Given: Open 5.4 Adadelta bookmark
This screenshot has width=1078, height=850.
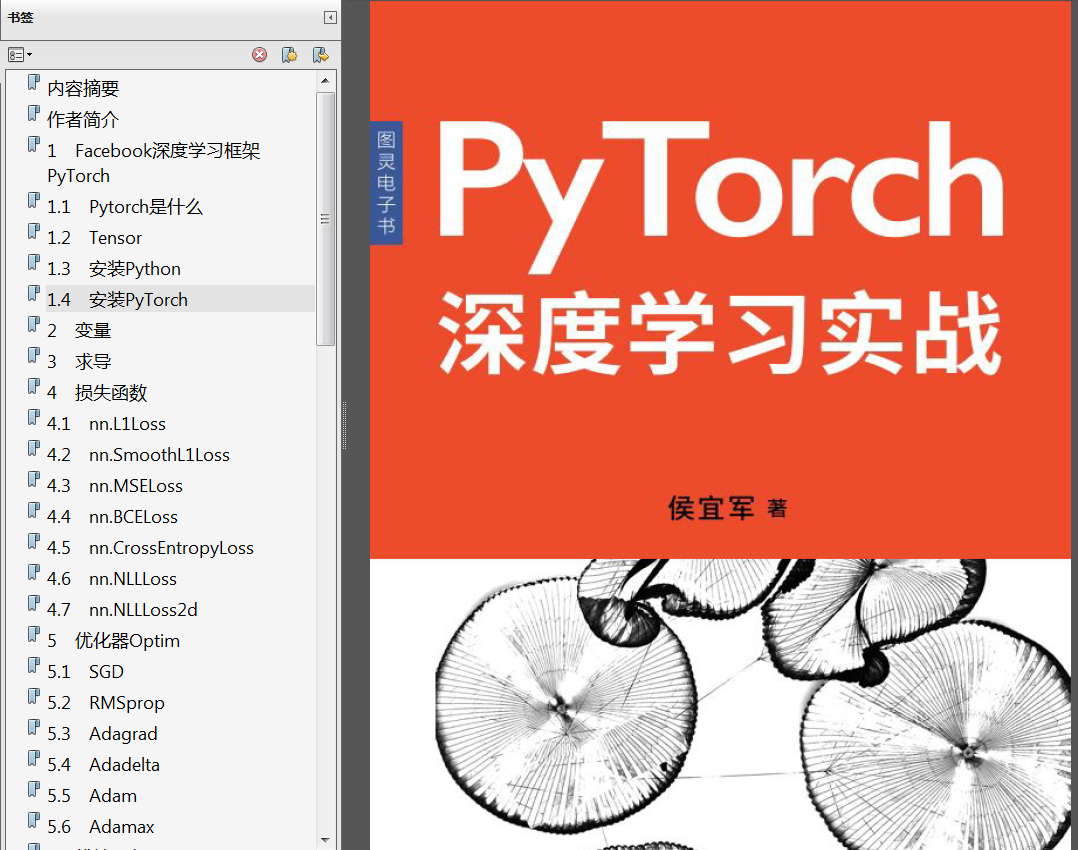Looking at the screenshot, I should [x=104, y=765].
